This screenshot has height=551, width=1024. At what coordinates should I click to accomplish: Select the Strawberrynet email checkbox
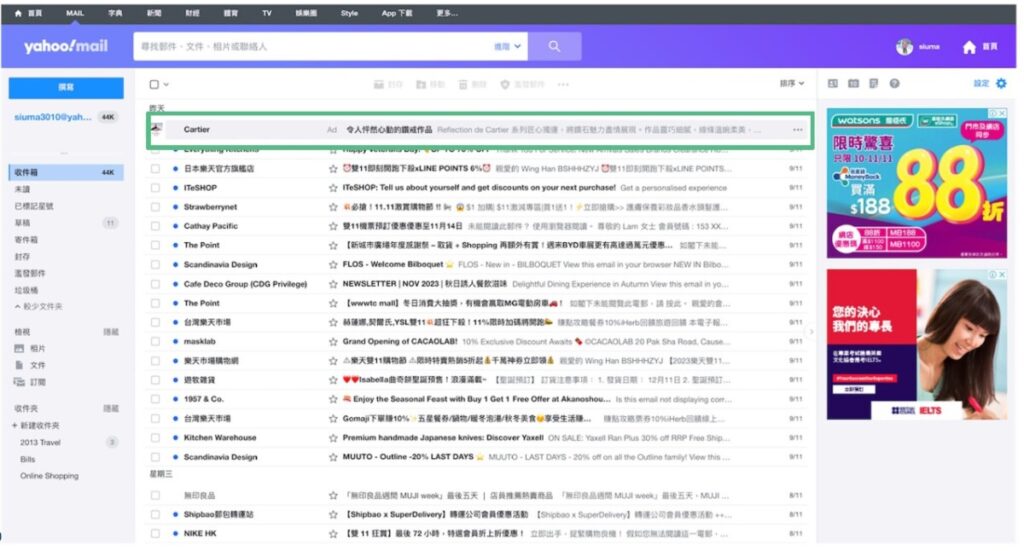155,207
